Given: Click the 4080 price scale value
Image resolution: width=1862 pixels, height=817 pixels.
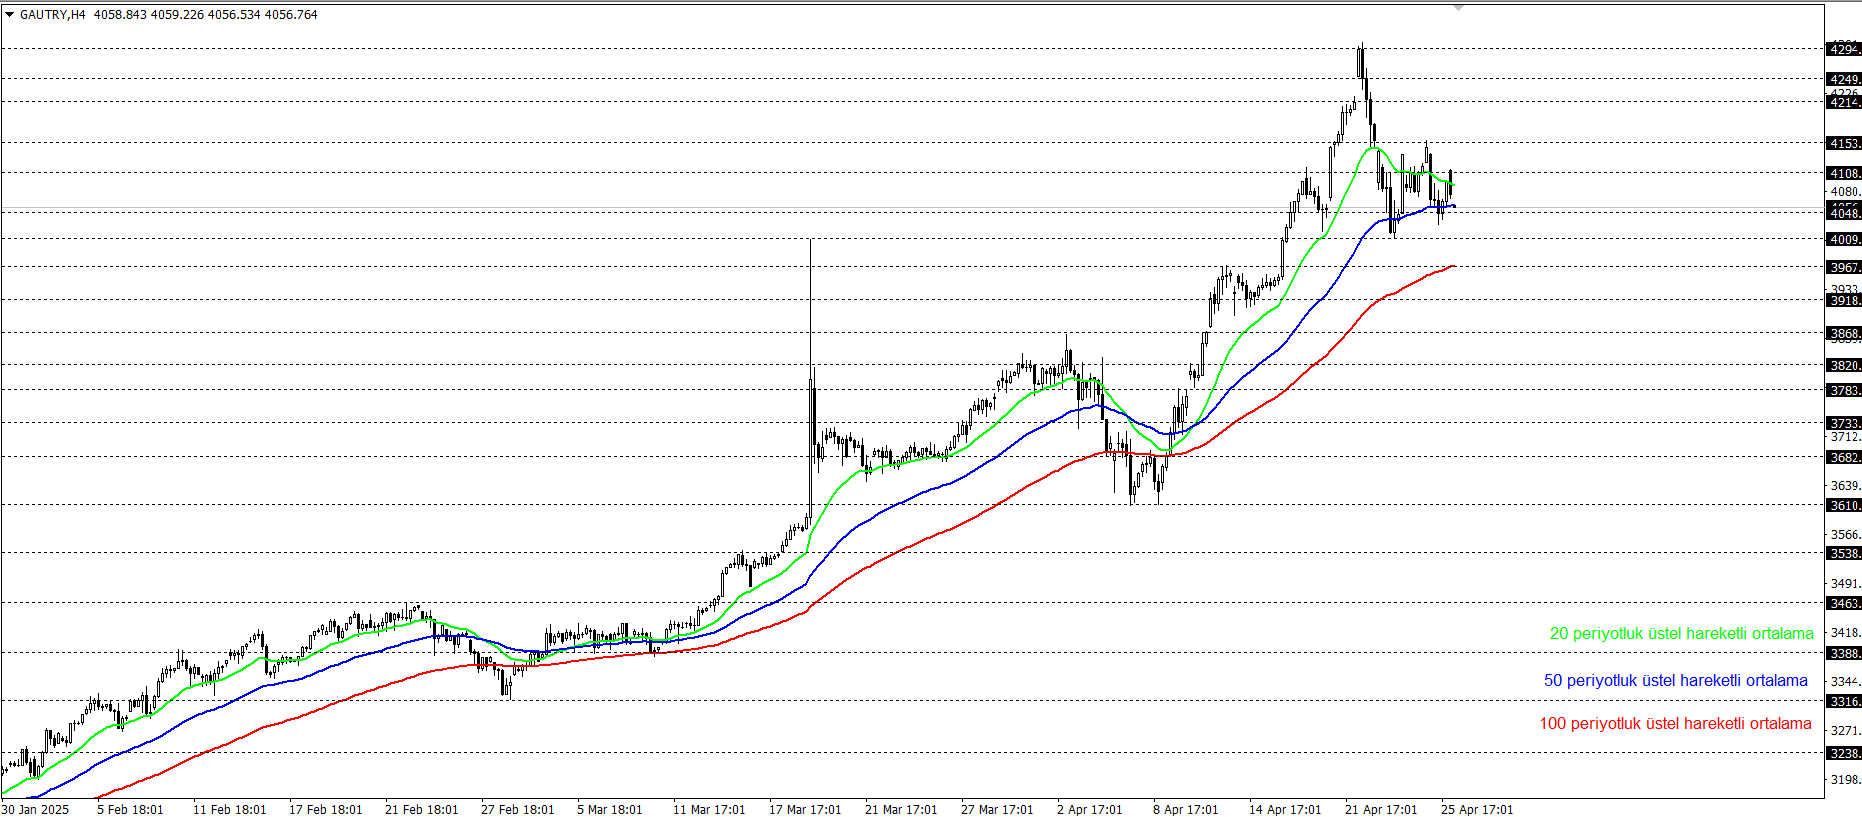Looking at the screenshot, I should (1845, 192).
